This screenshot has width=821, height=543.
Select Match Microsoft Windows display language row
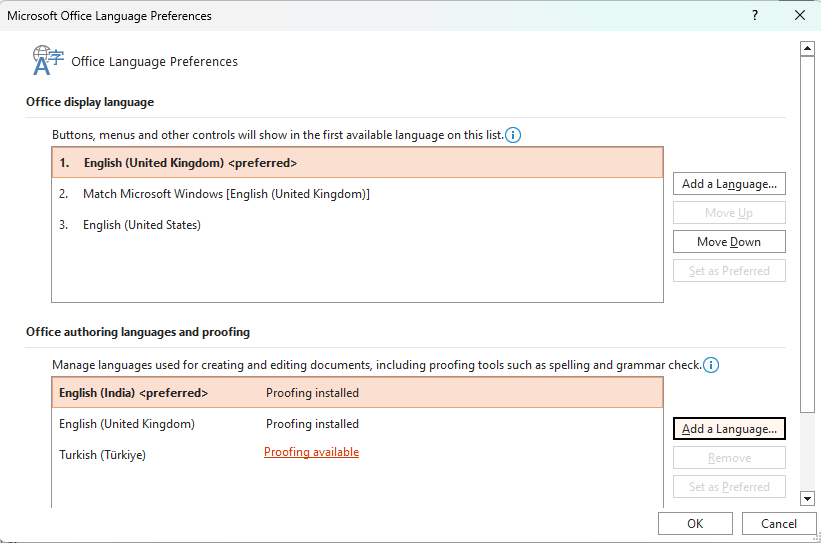coord(358,194)
